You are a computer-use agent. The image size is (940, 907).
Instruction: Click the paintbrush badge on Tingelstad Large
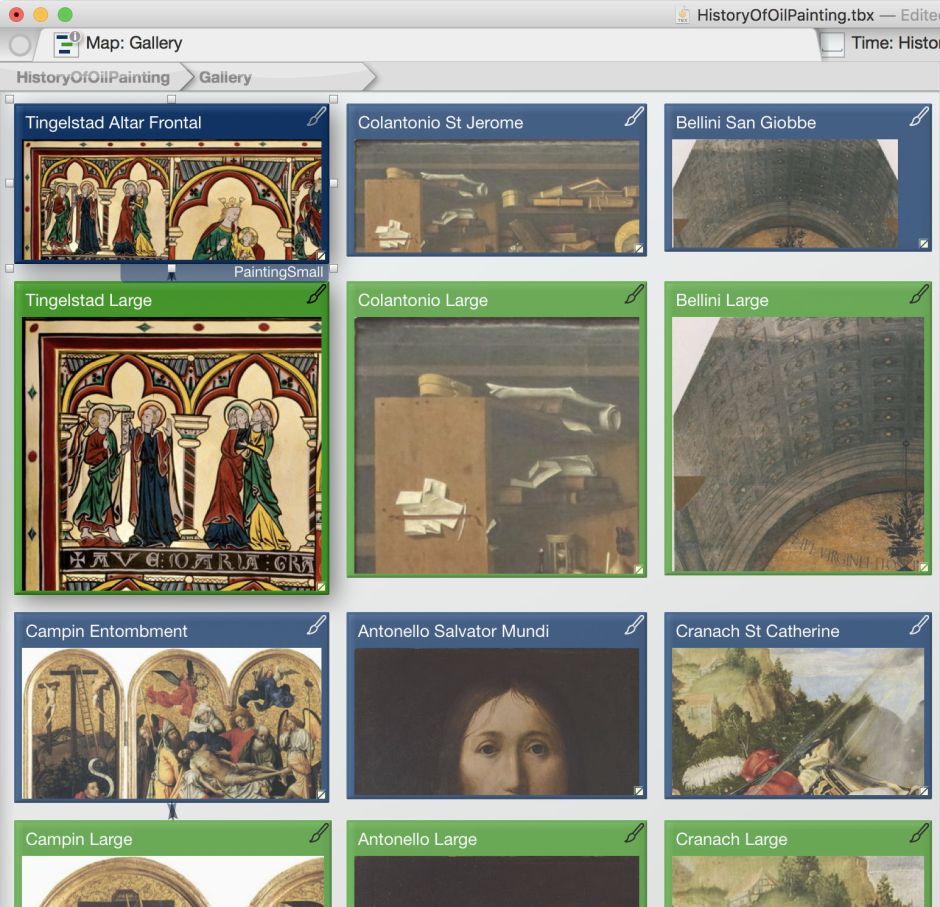(316, 295)
